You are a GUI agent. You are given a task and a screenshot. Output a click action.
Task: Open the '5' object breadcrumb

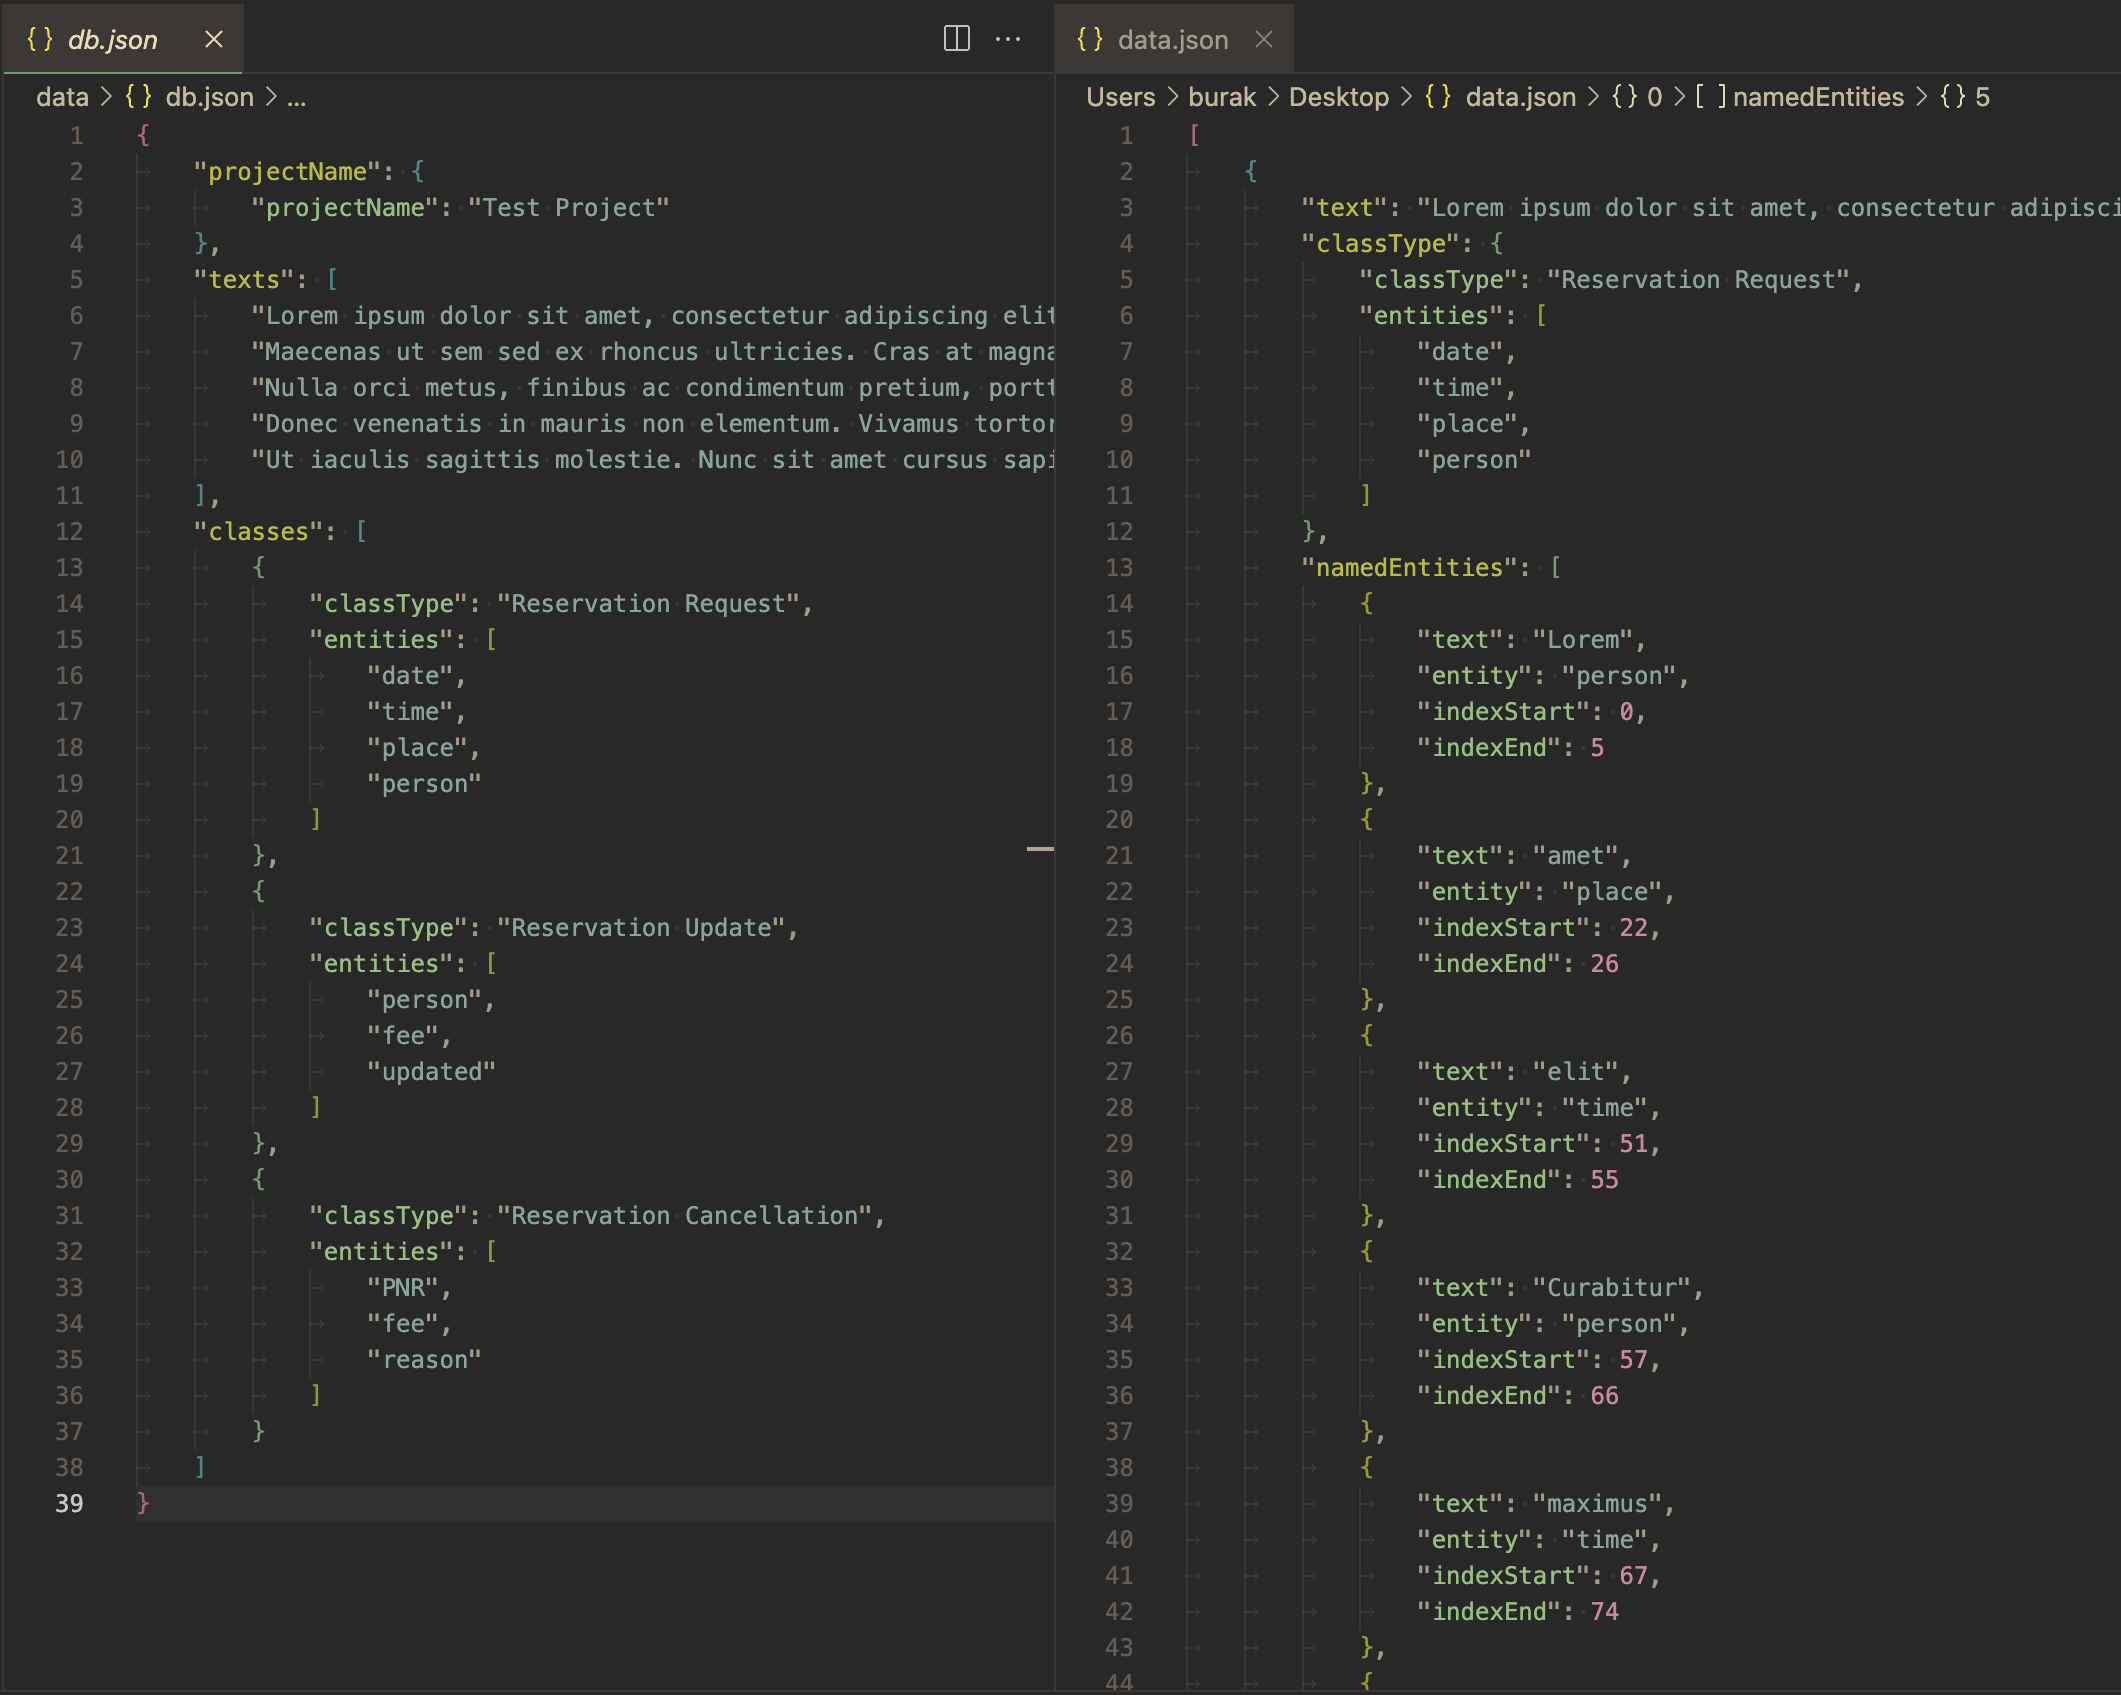pos(1982,97)
